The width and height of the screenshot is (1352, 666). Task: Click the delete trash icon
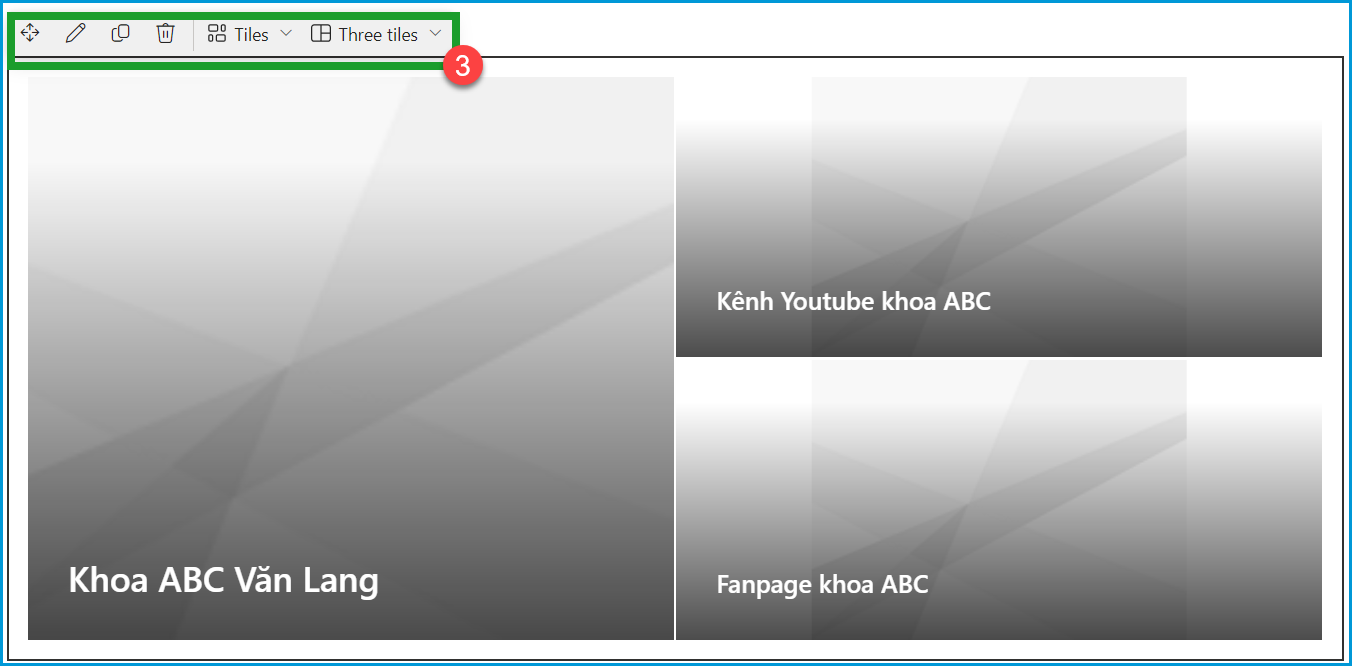pos(165,34)
